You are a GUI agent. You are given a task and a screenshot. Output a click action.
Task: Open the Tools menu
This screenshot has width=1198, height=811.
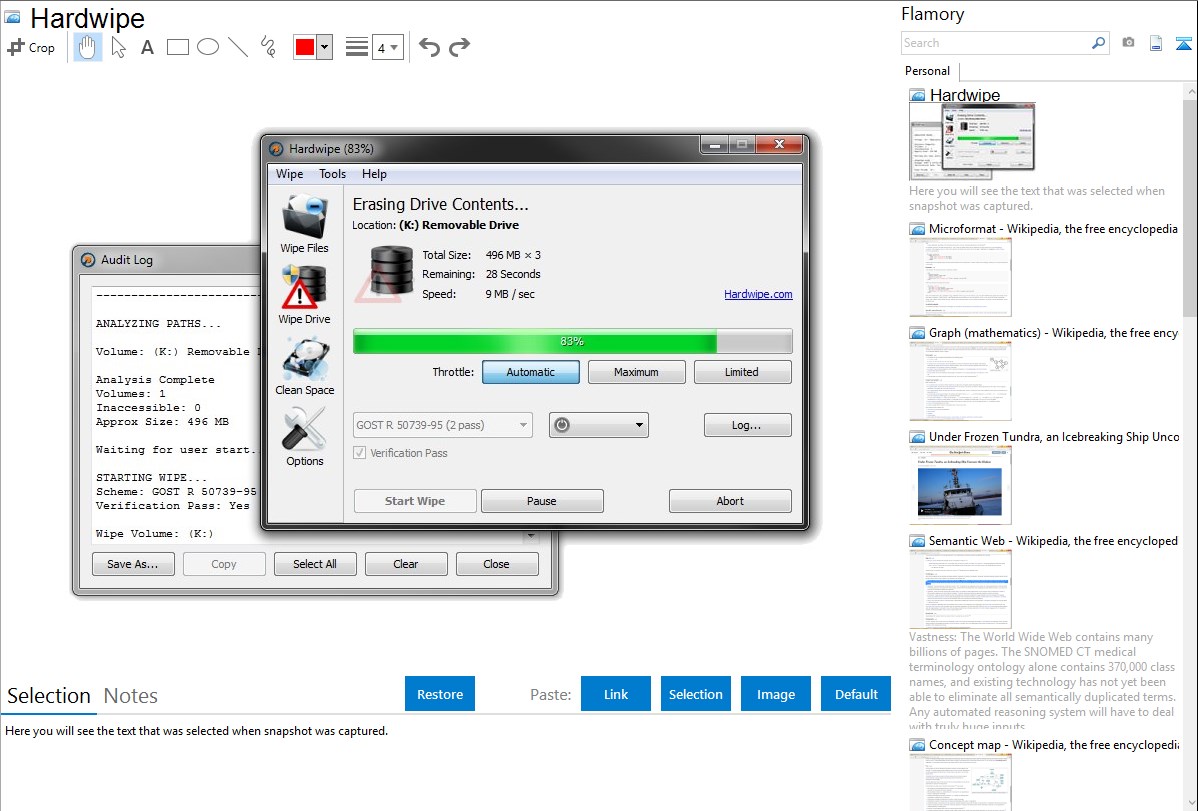pos(332,174)
